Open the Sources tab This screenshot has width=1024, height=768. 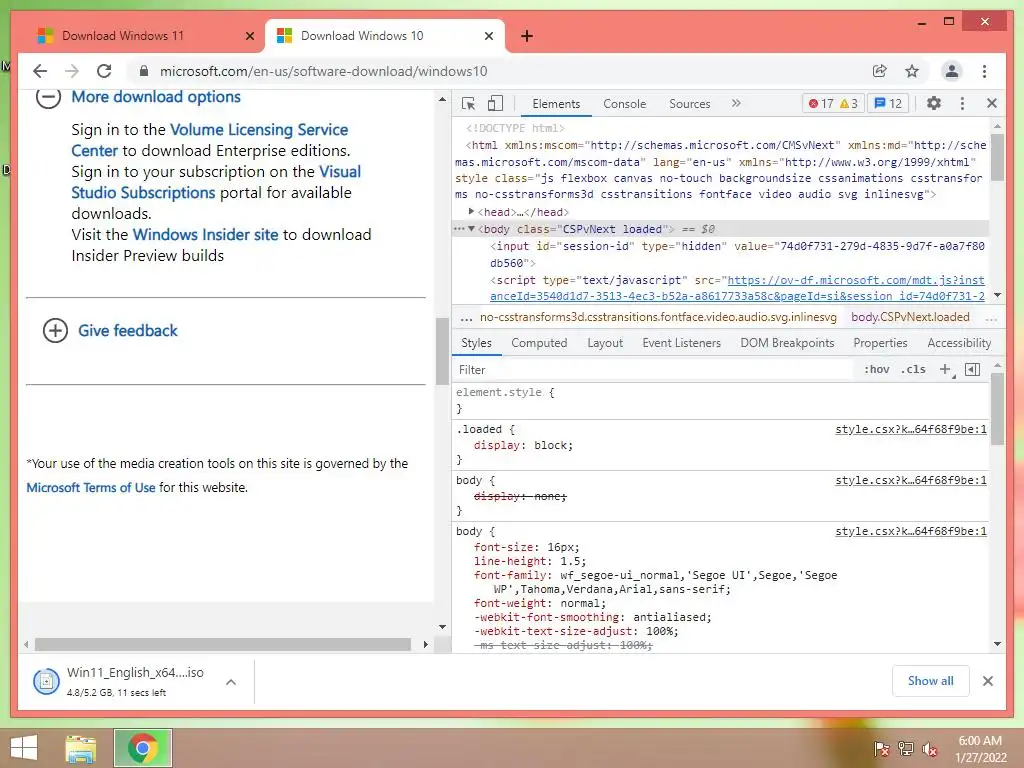point(690,104)
